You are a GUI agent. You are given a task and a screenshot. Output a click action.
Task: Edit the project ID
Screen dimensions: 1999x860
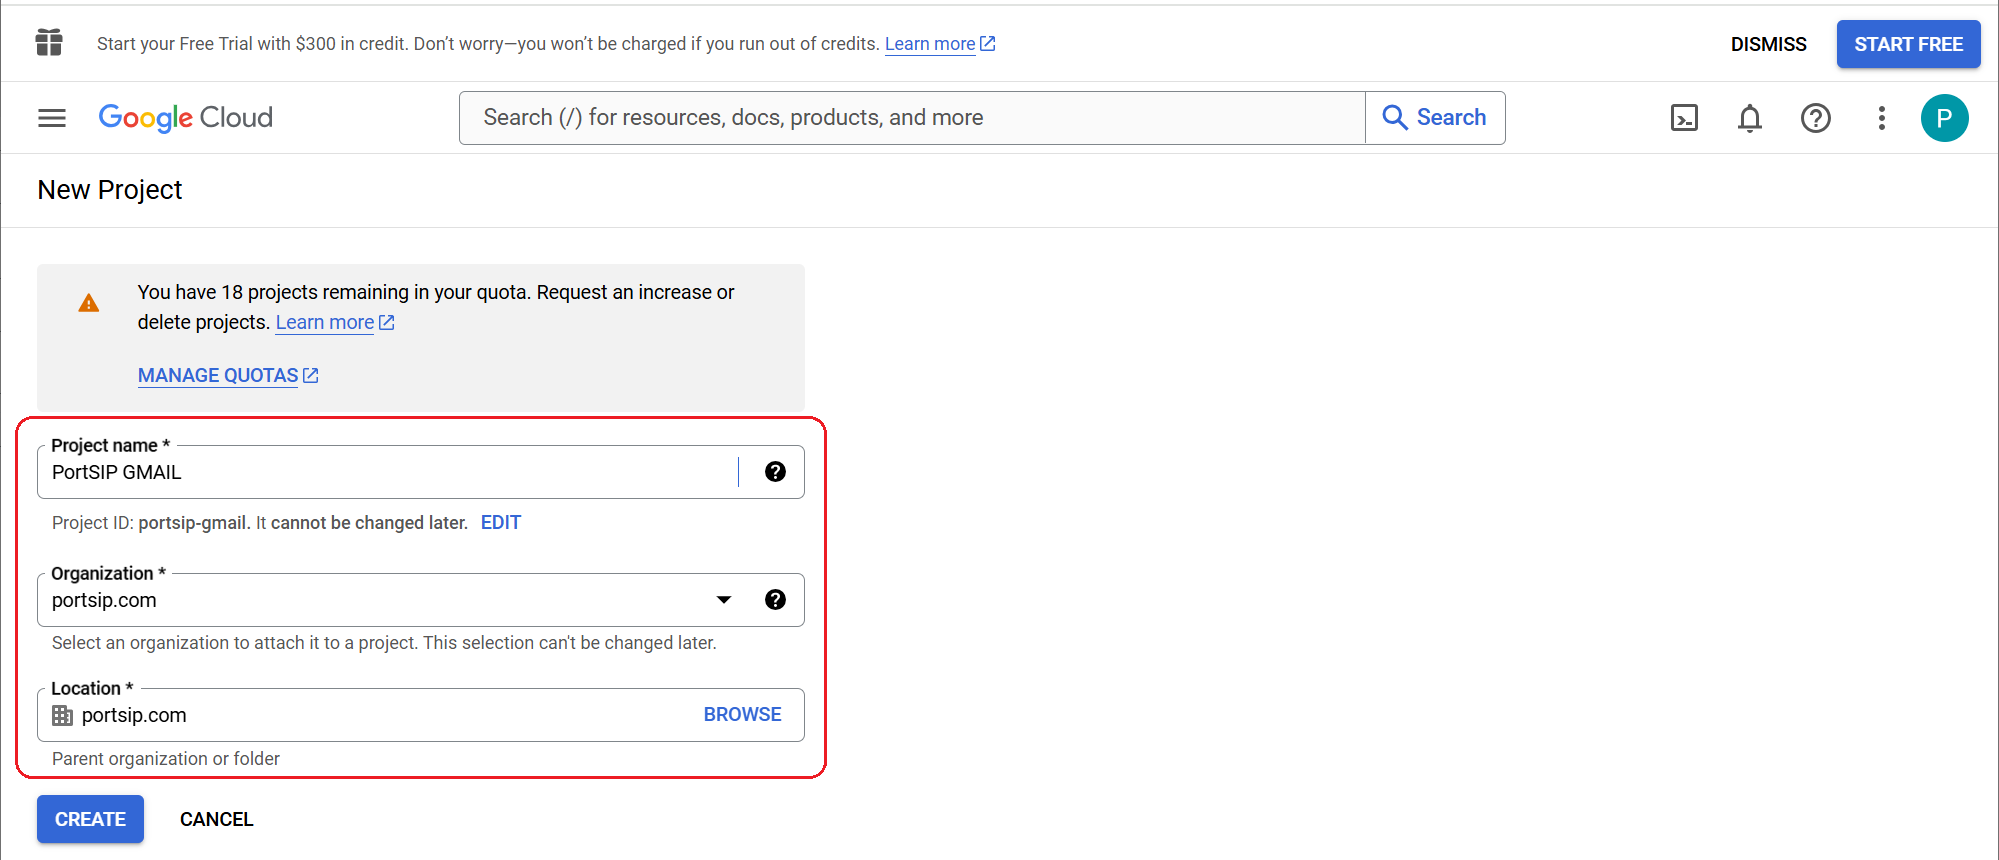[500, 523]
